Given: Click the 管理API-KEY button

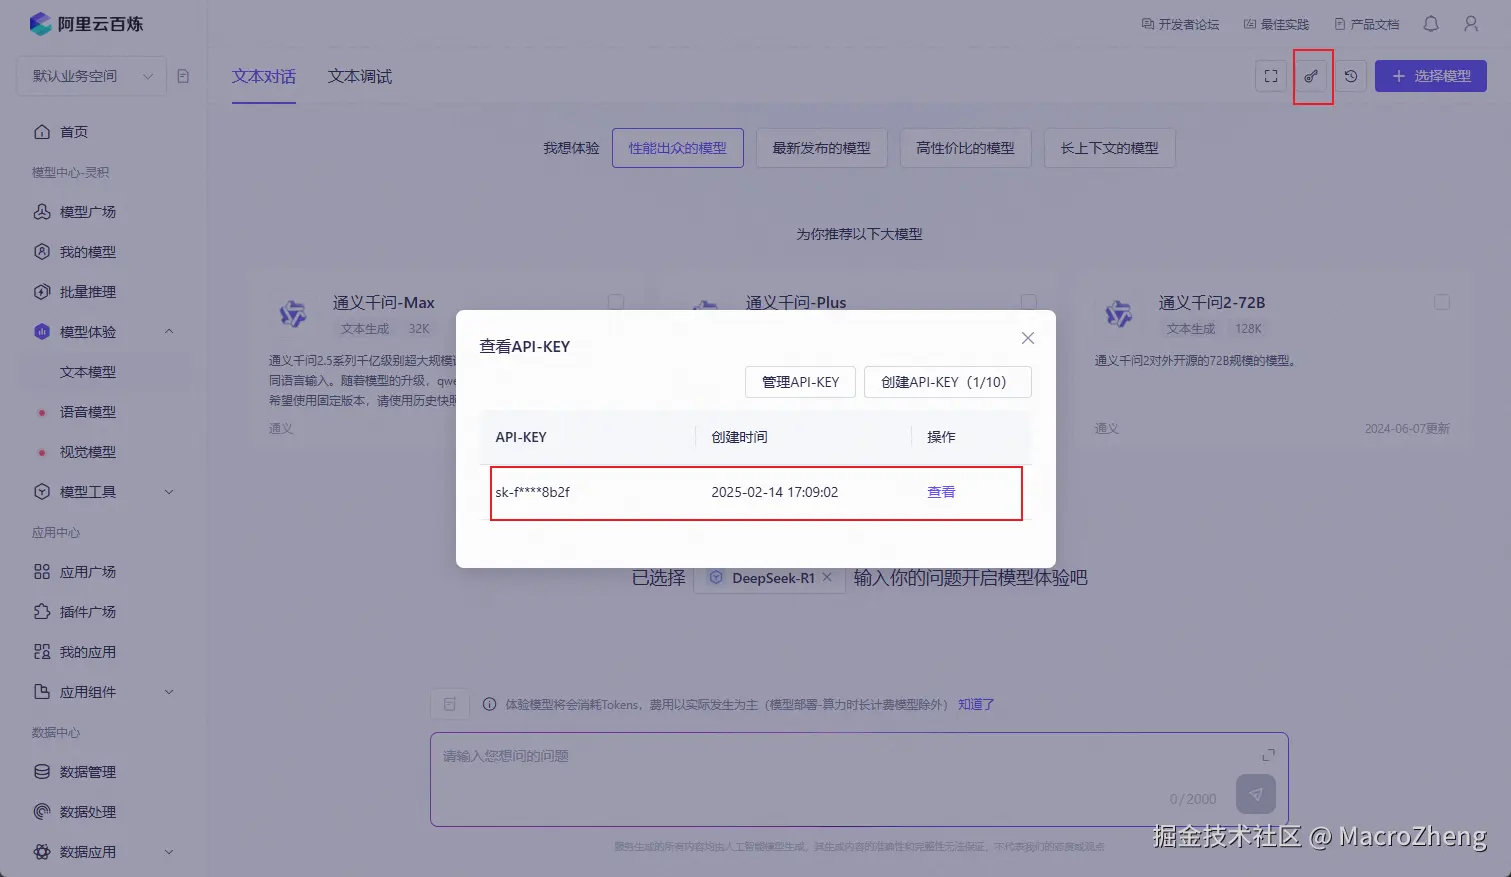Looking at the screenshot, I should pyautogui.click(x=801, y=382).
